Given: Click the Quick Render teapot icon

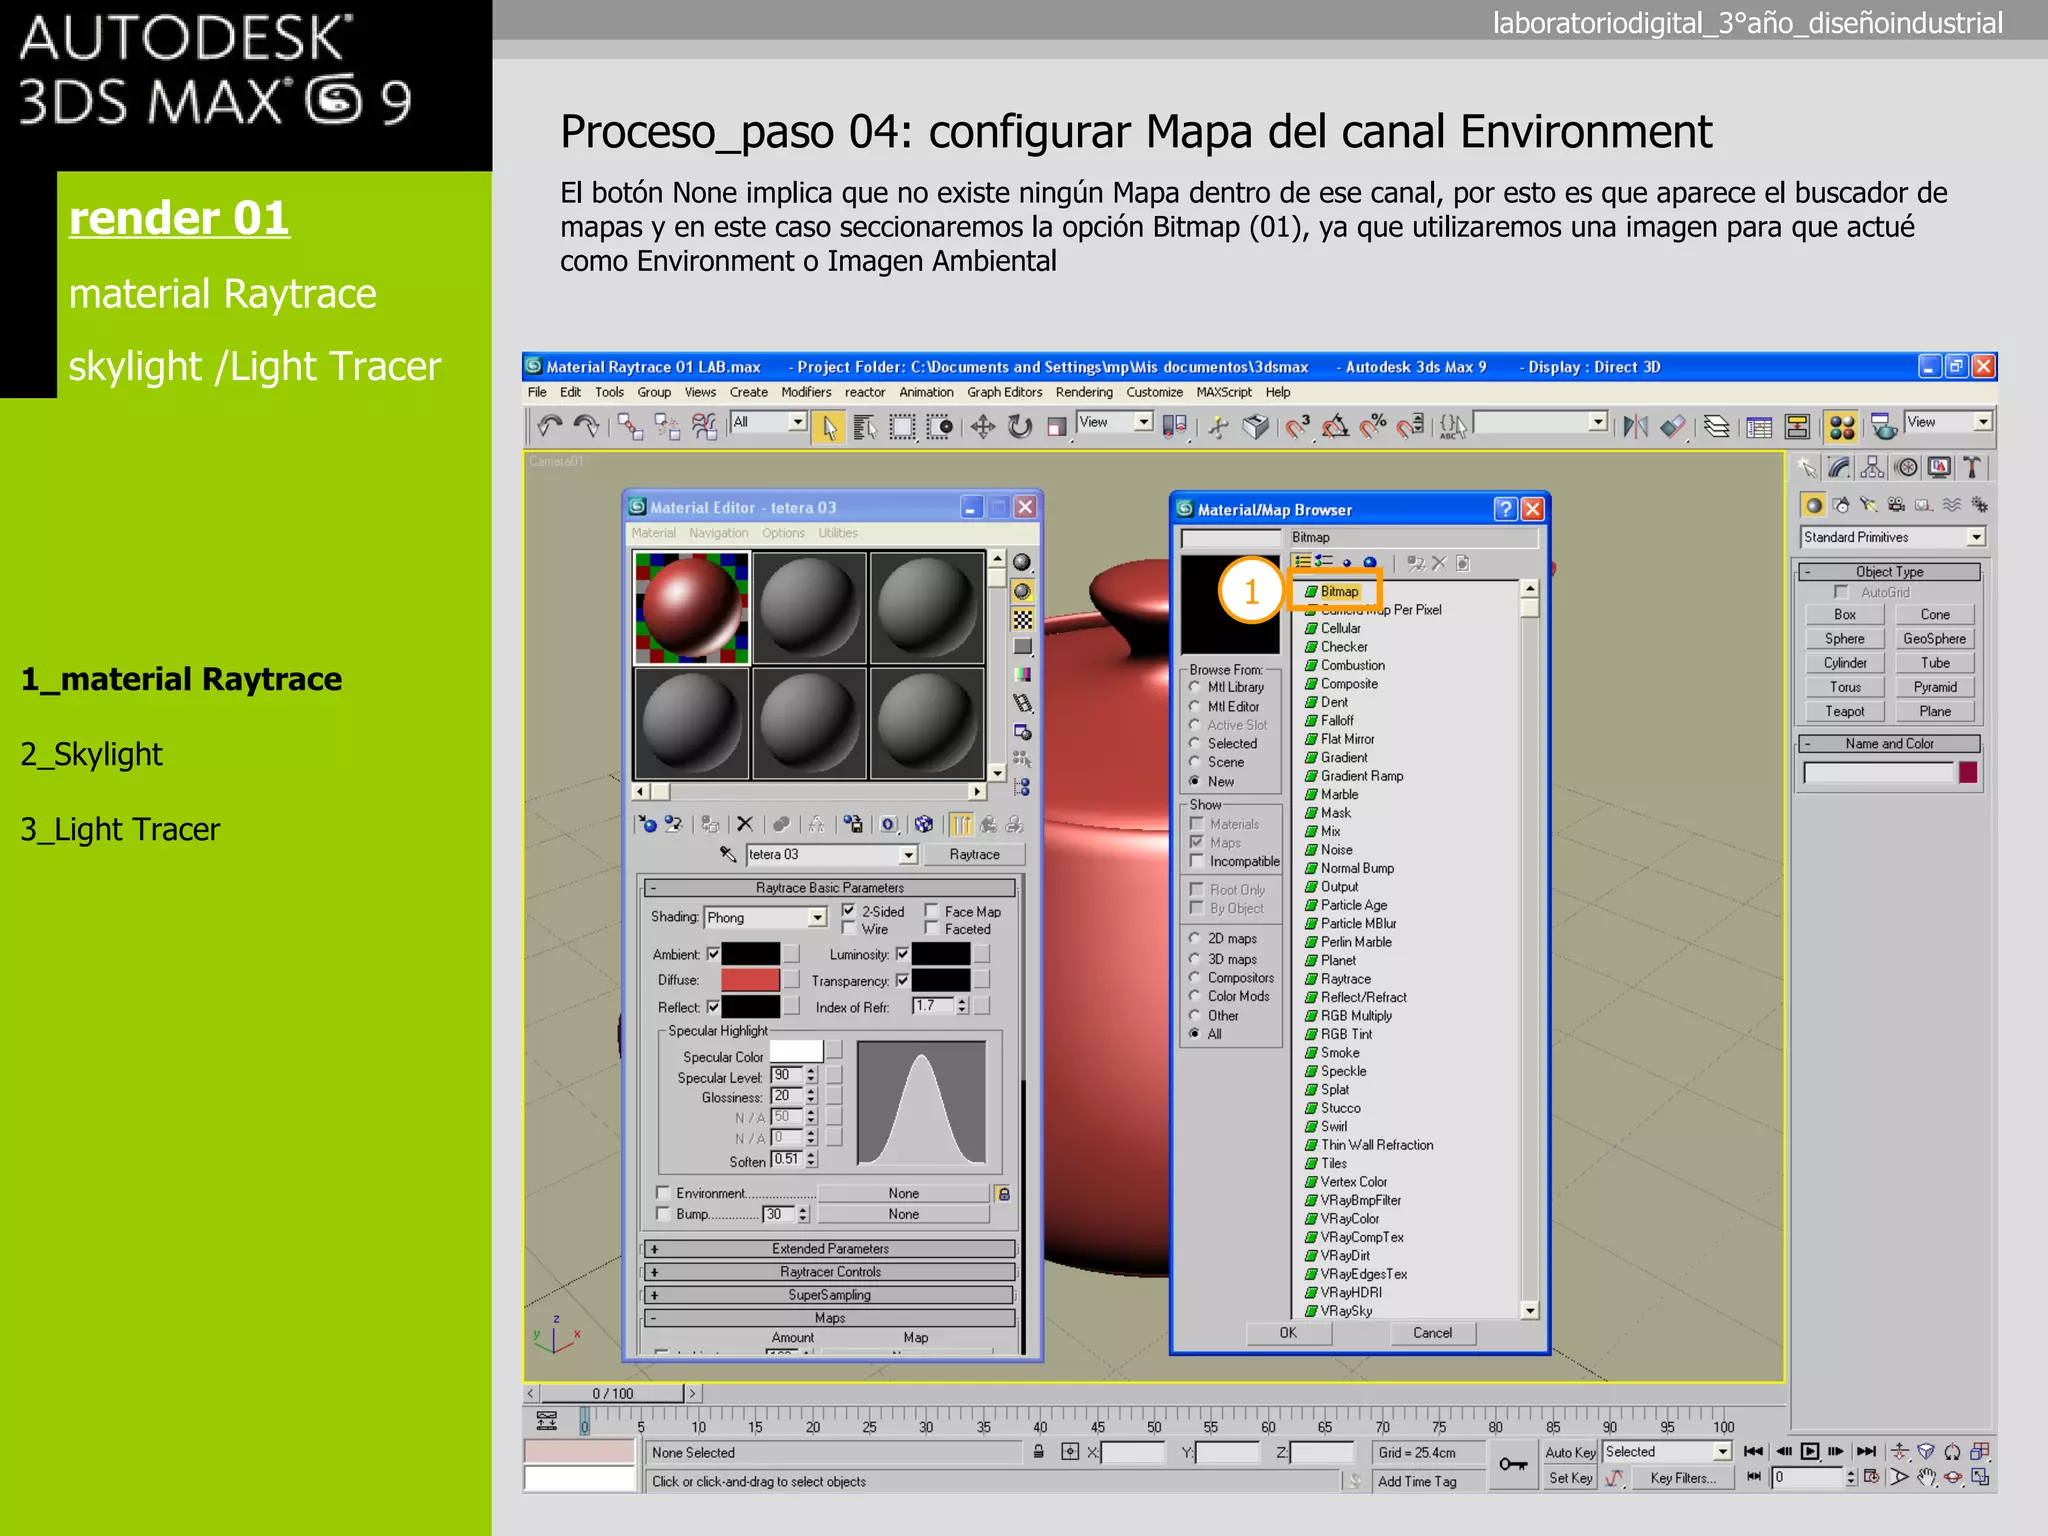Looking at the screenshot, I should pyautogui.click(x=1883, y=427).
